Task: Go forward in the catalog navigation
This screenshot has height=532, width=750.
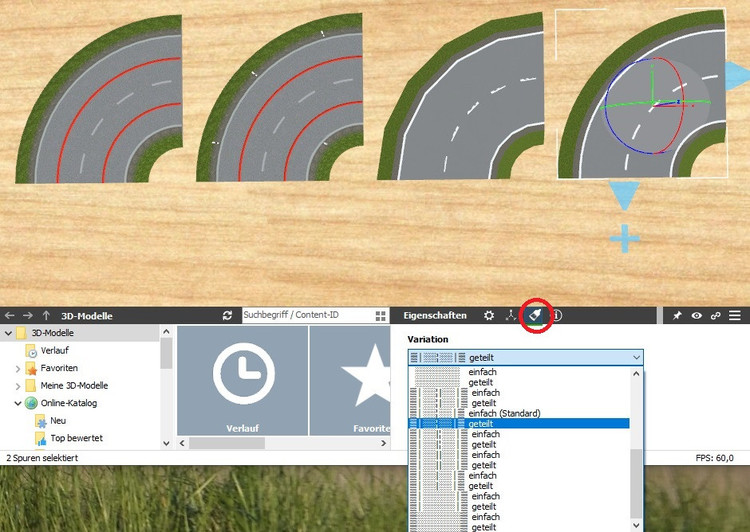Action: tap(28, 316)
